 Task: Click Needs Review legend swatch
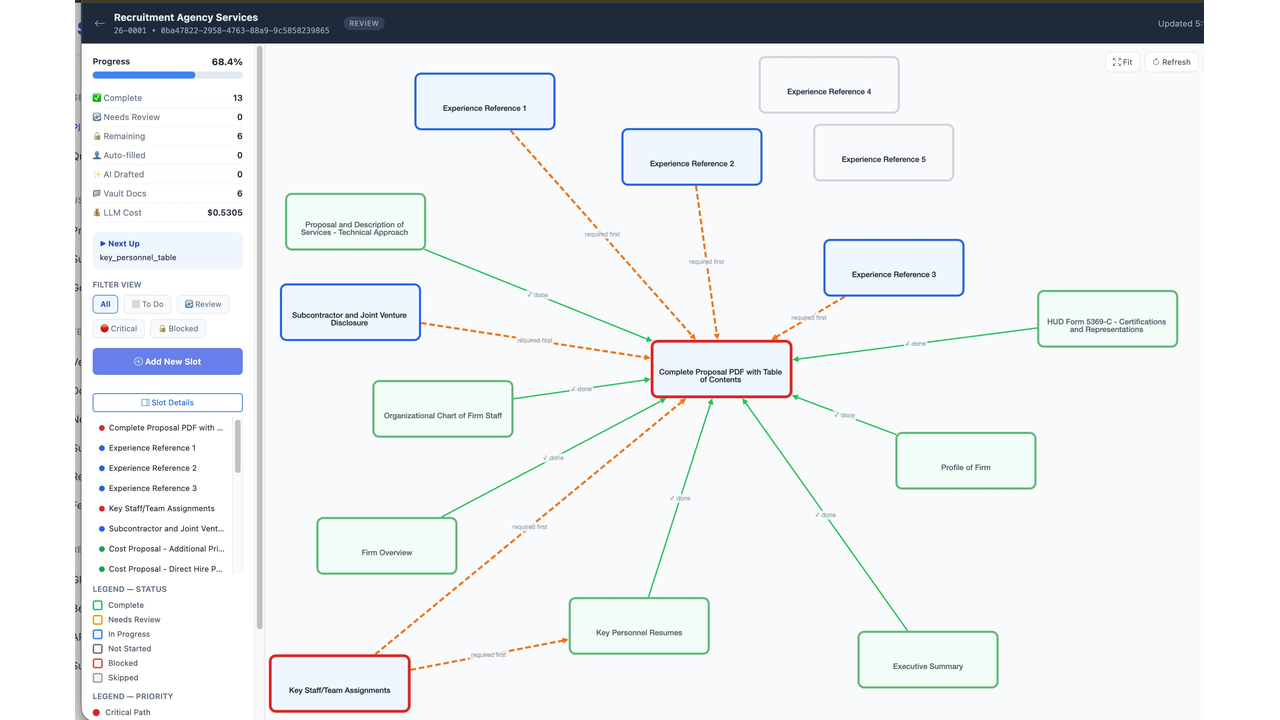click(98, 620)
